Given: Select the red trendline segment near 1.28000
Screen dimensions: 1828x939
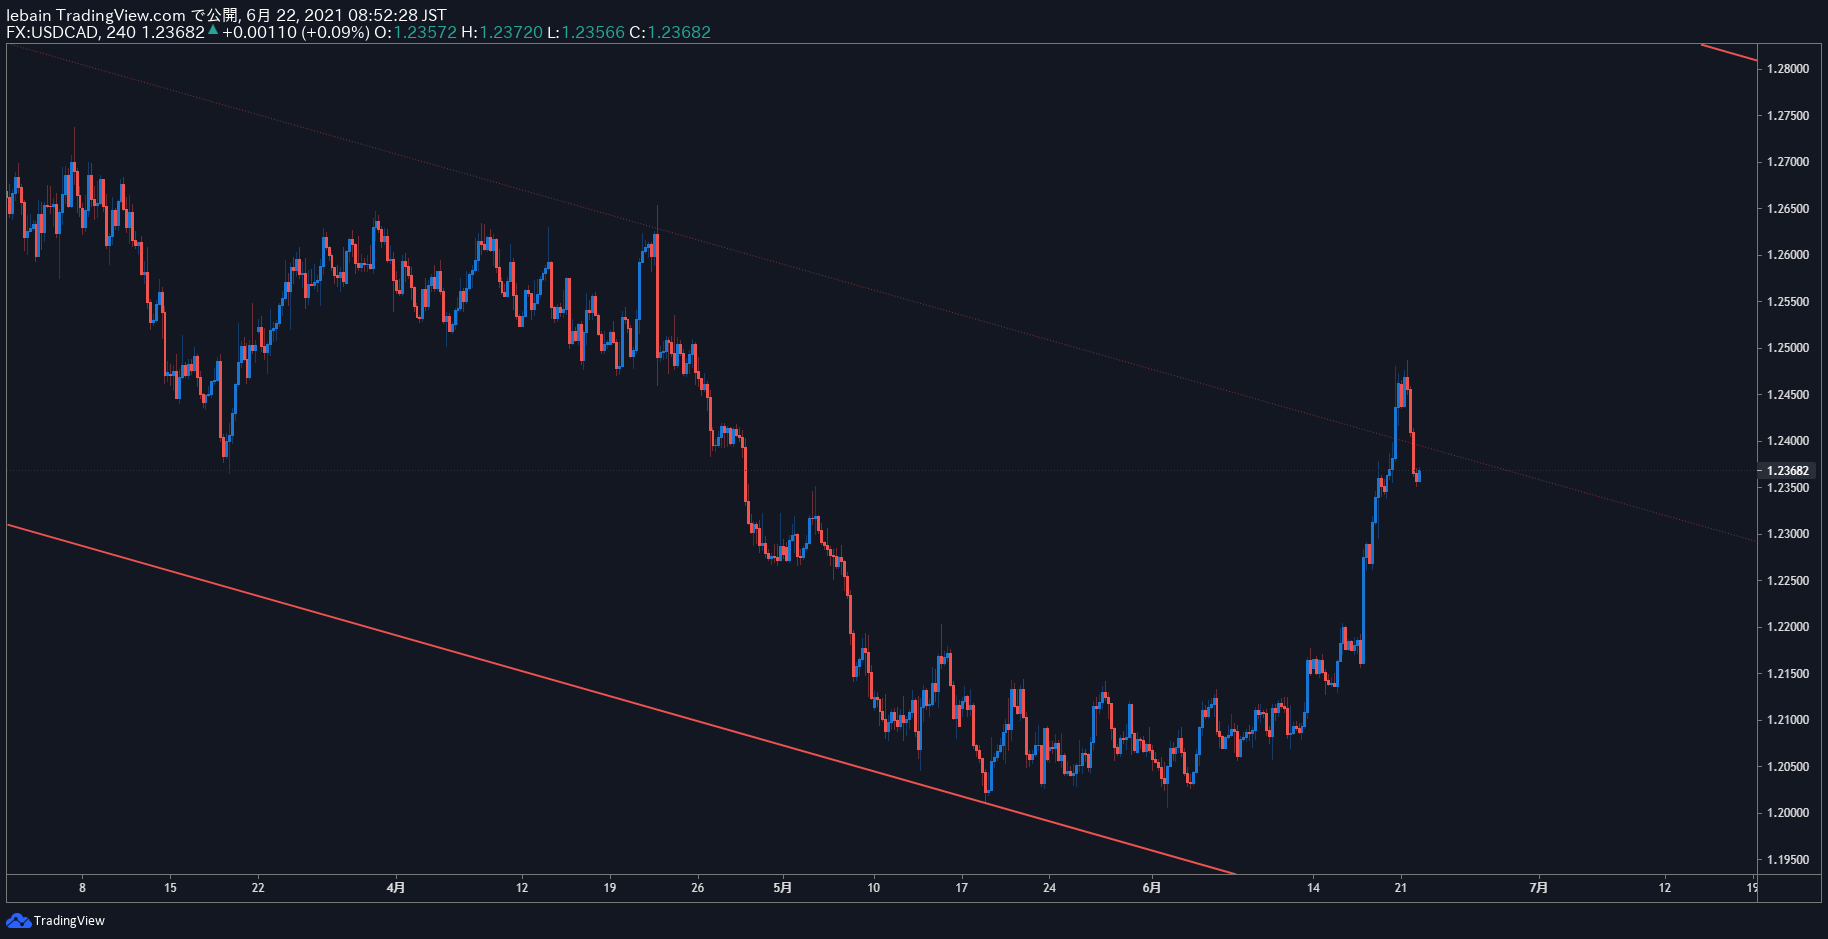Looking at the screenshot, I should [x=1729, y=52].
